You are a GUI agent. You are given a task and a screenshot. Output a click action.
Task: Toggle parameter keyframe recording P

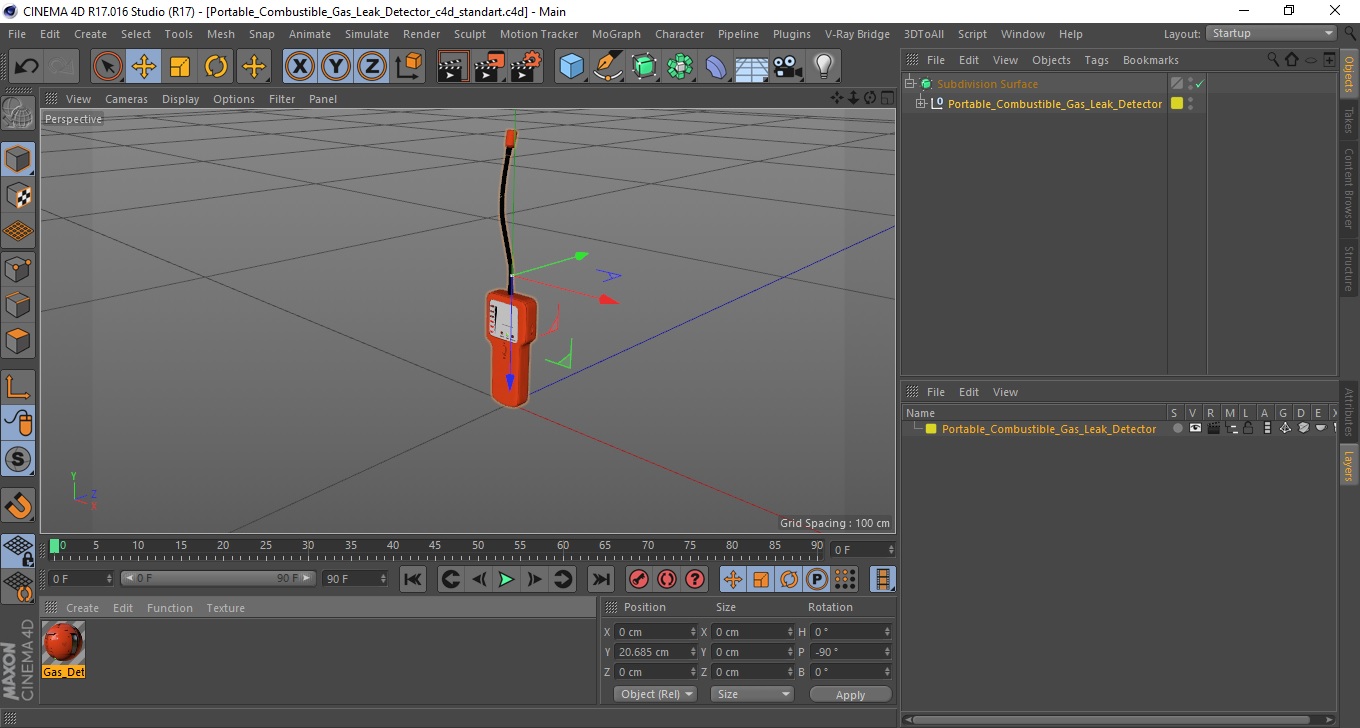tap(817, 579)
